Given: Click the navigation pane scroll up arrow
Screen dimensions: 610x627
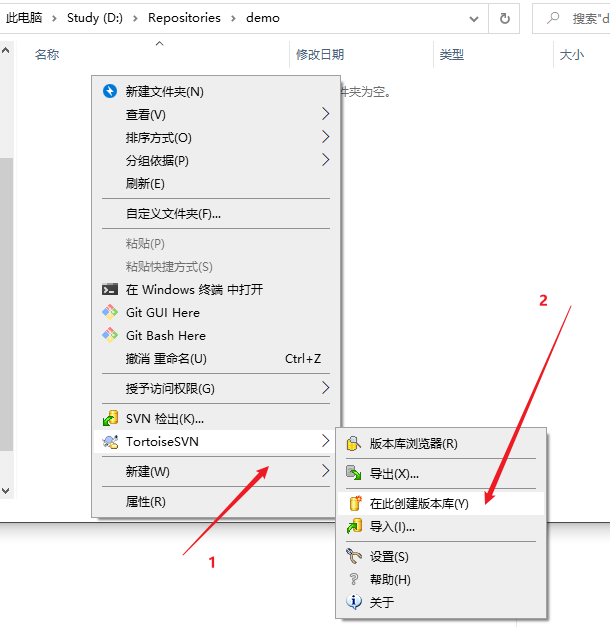Looking at the screenshot, I should 6,50.
